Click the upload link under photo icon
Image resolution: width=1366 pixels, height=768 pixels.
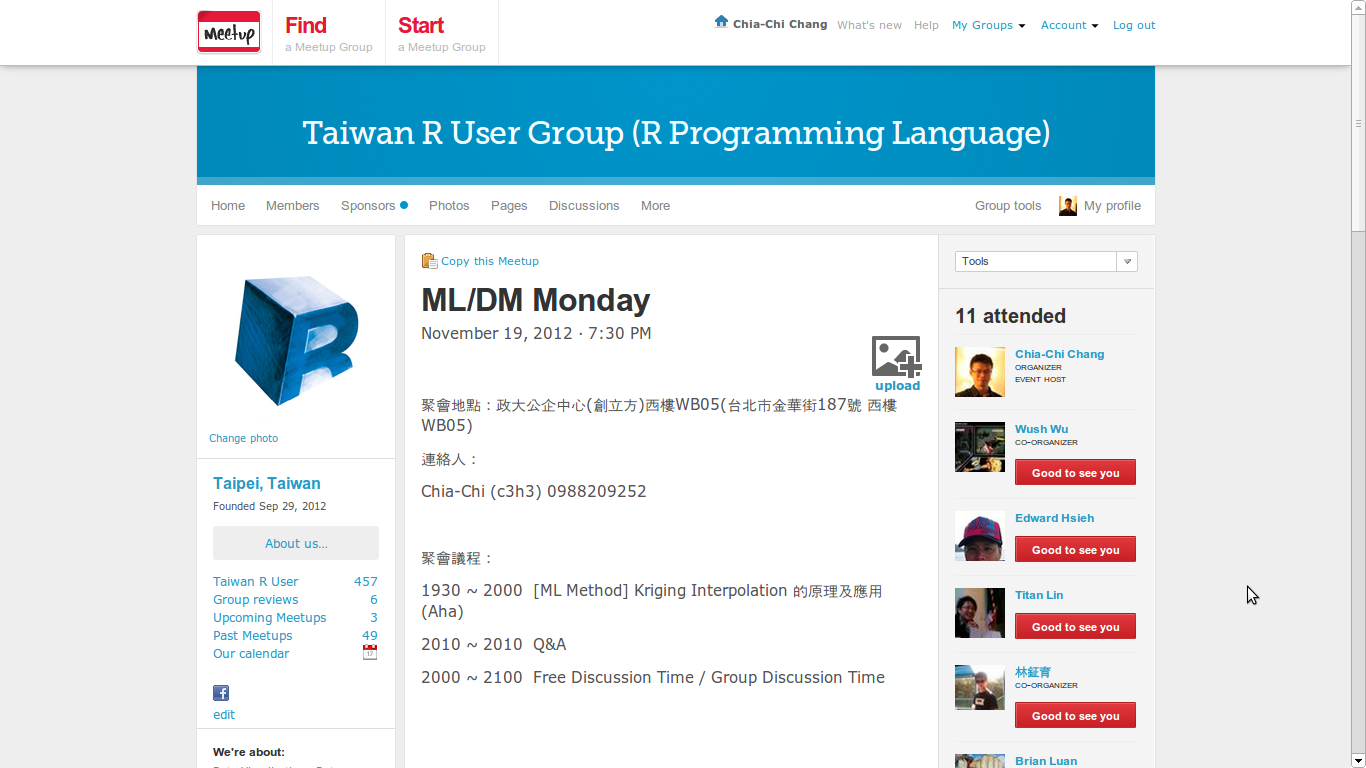pyautogui.click(x=897, y=386)
